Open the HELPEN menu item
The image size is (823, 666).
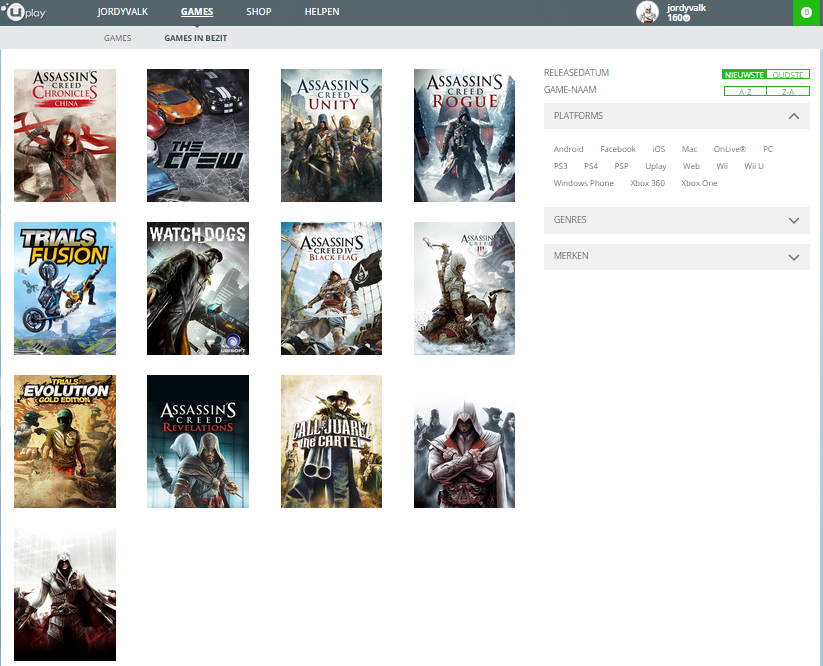[322, 12]
